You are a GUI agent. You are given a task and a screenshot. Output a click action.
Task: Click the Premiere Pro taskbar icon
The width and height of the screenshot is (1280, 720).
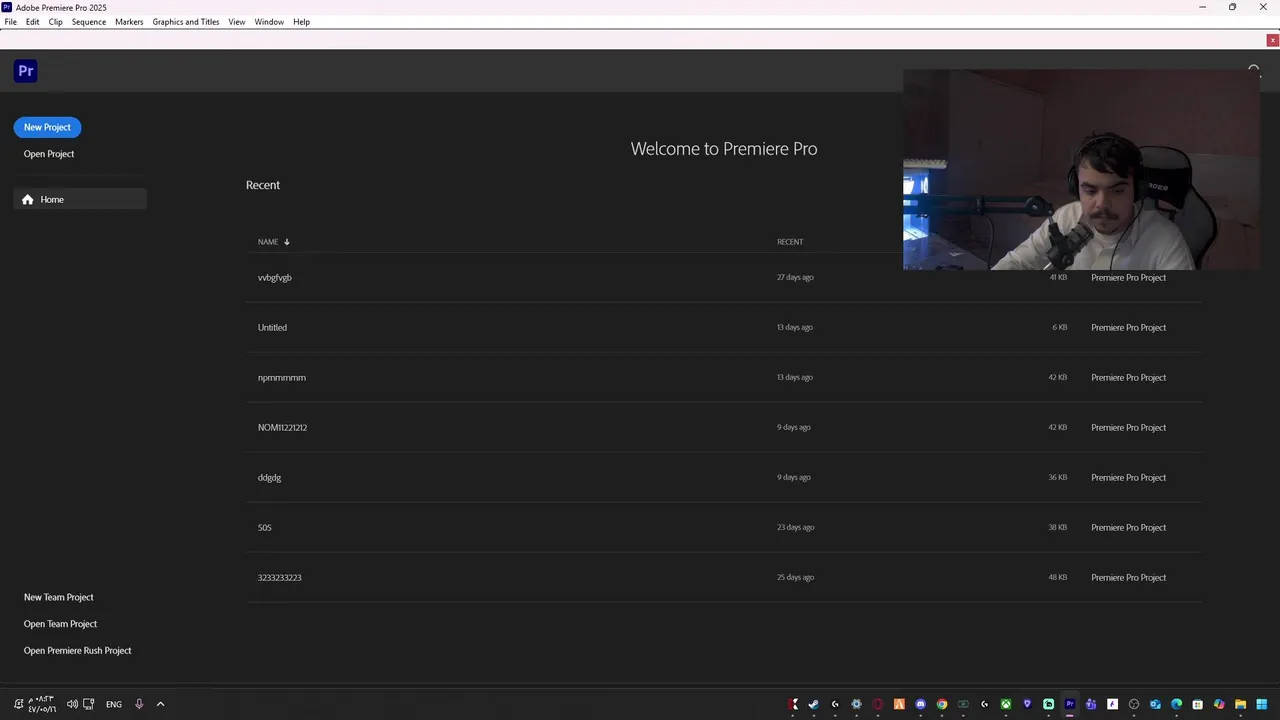(x=1070, y=704)
